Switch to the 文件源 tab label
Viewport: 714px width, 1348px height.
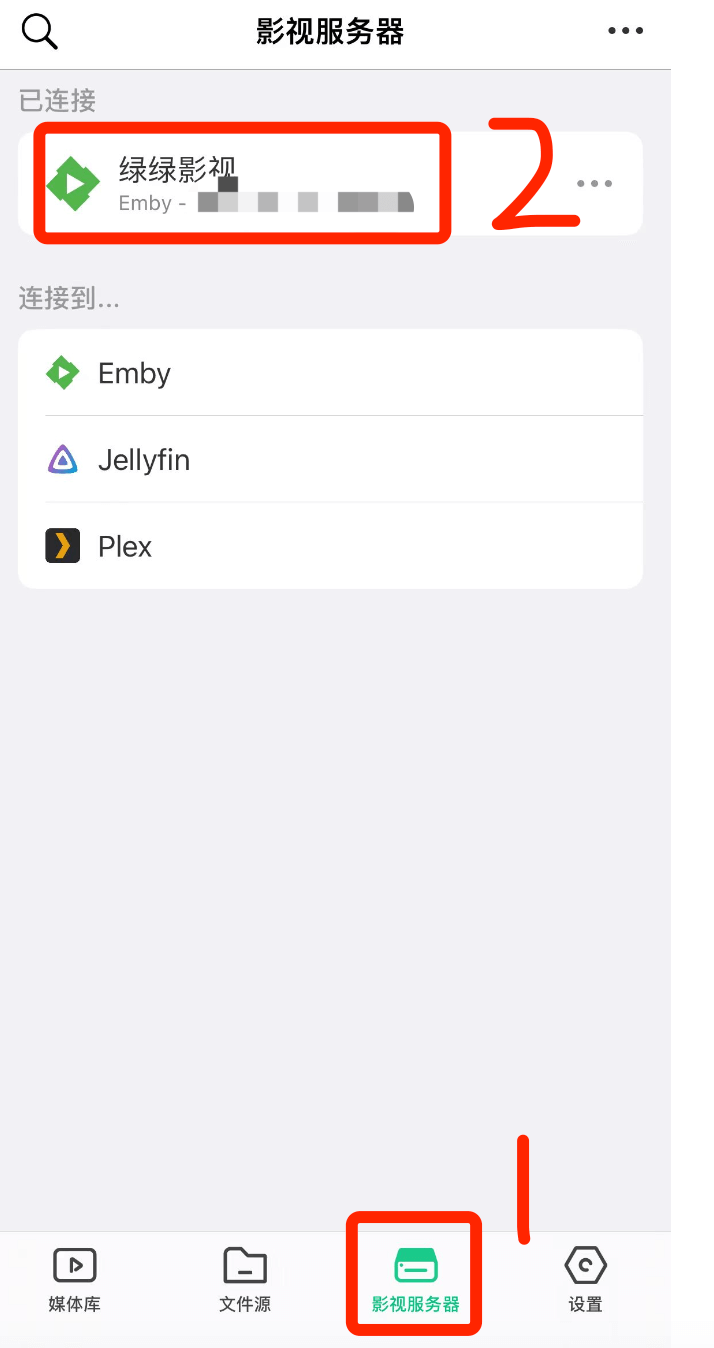coord(245,1304)
